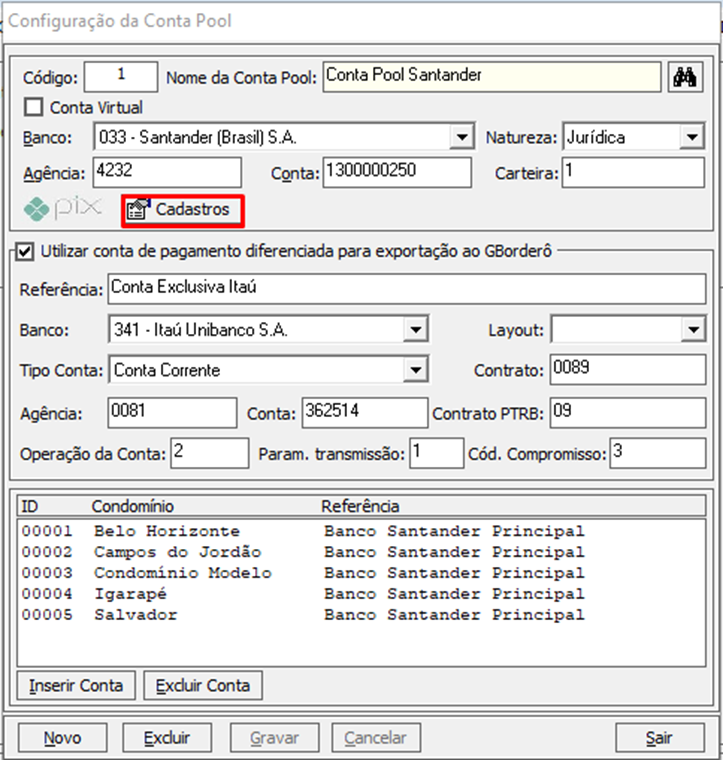Focus the Referência field
Viewport: 723px width, 760px height.
tap(407, 289)
